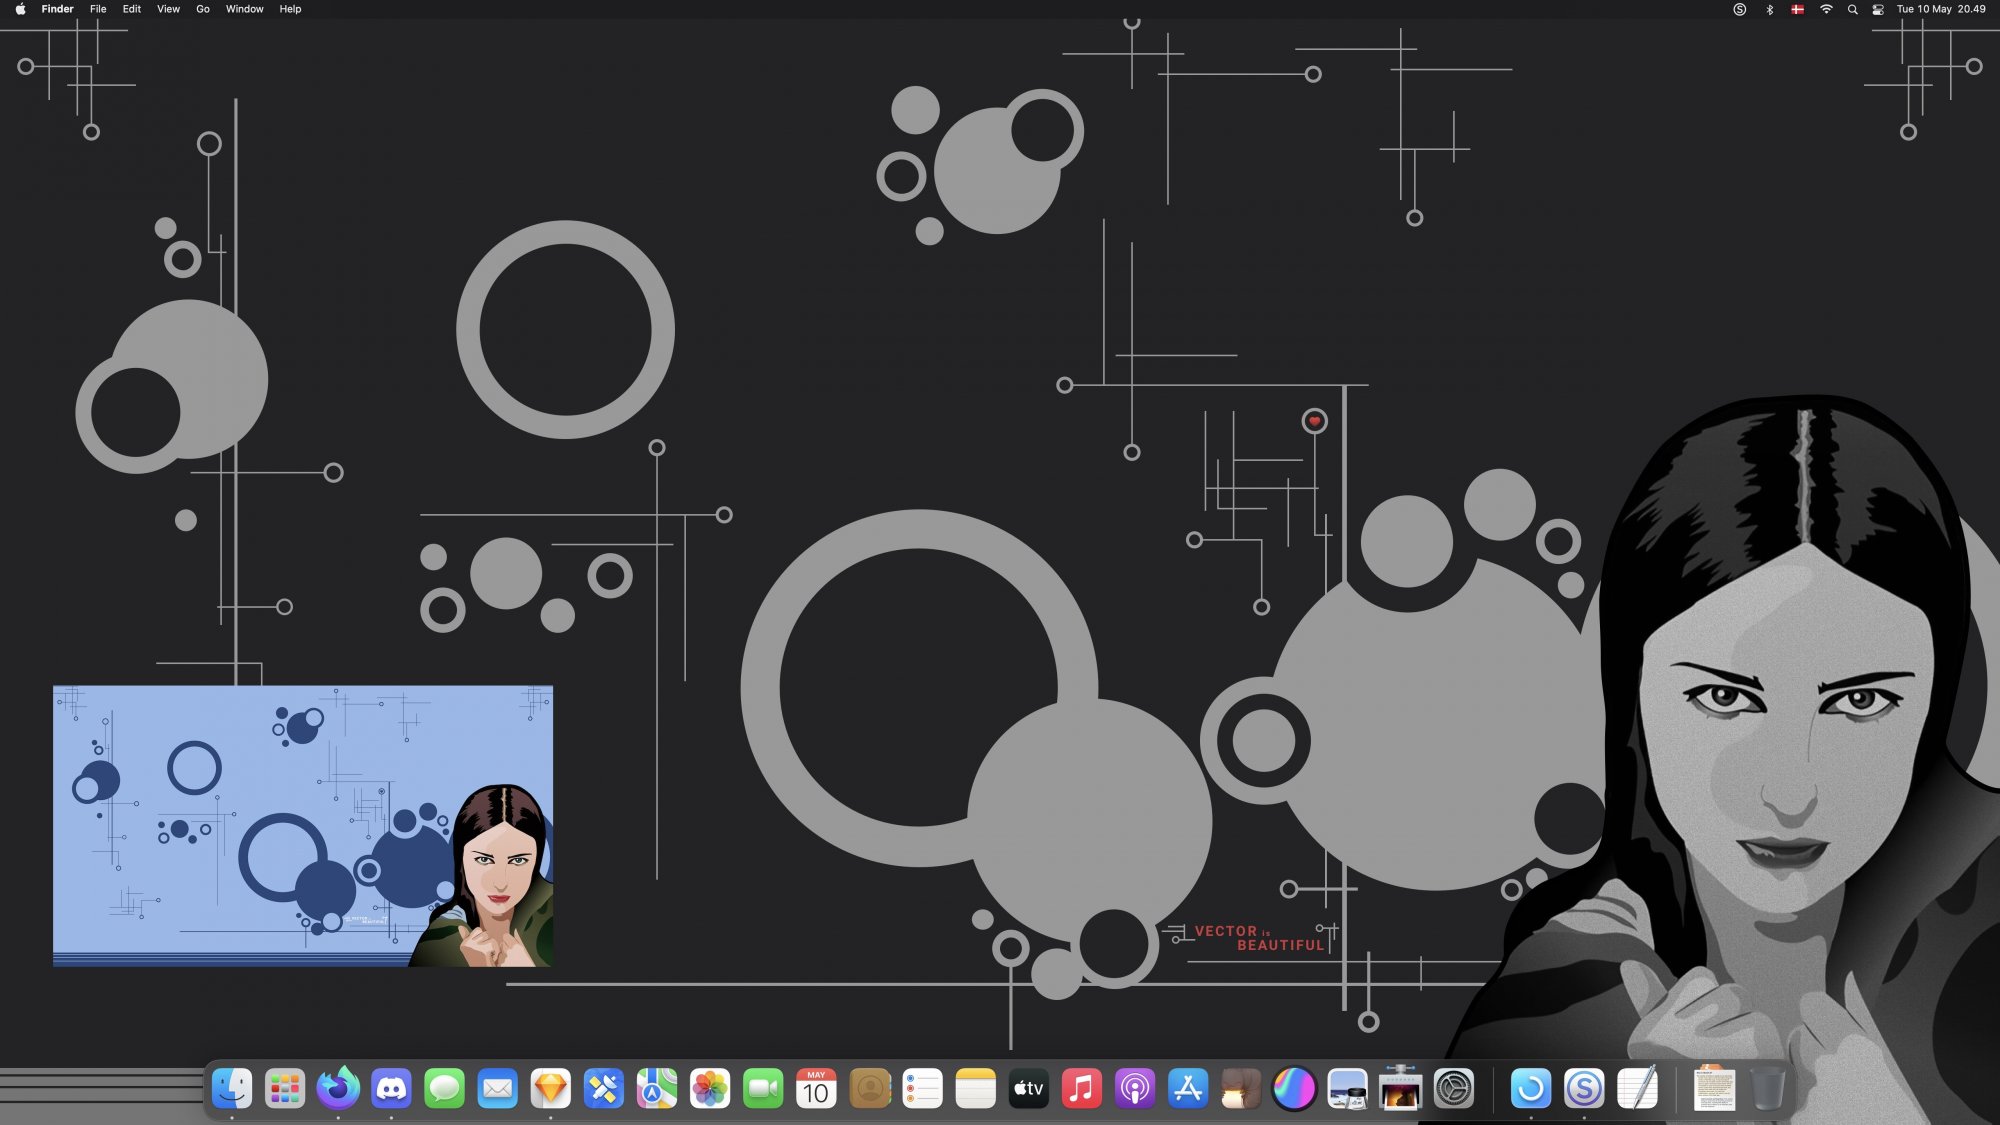Open the Window menu
Viewport: 2000px width, 1125px height.
click(x=244, y=9)
